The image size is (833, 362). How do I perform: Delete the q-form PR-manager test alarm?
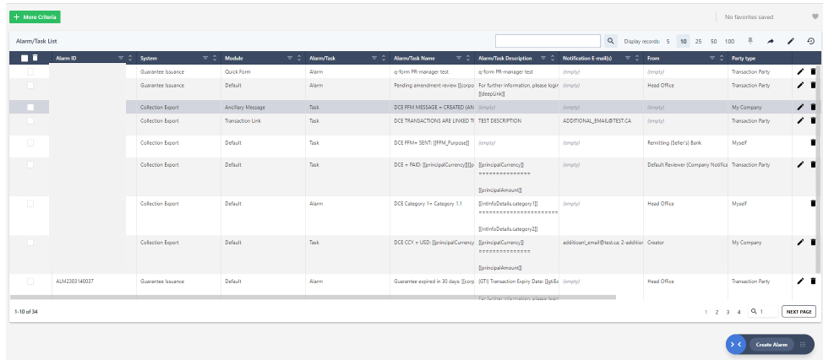[x=813, y=71]
